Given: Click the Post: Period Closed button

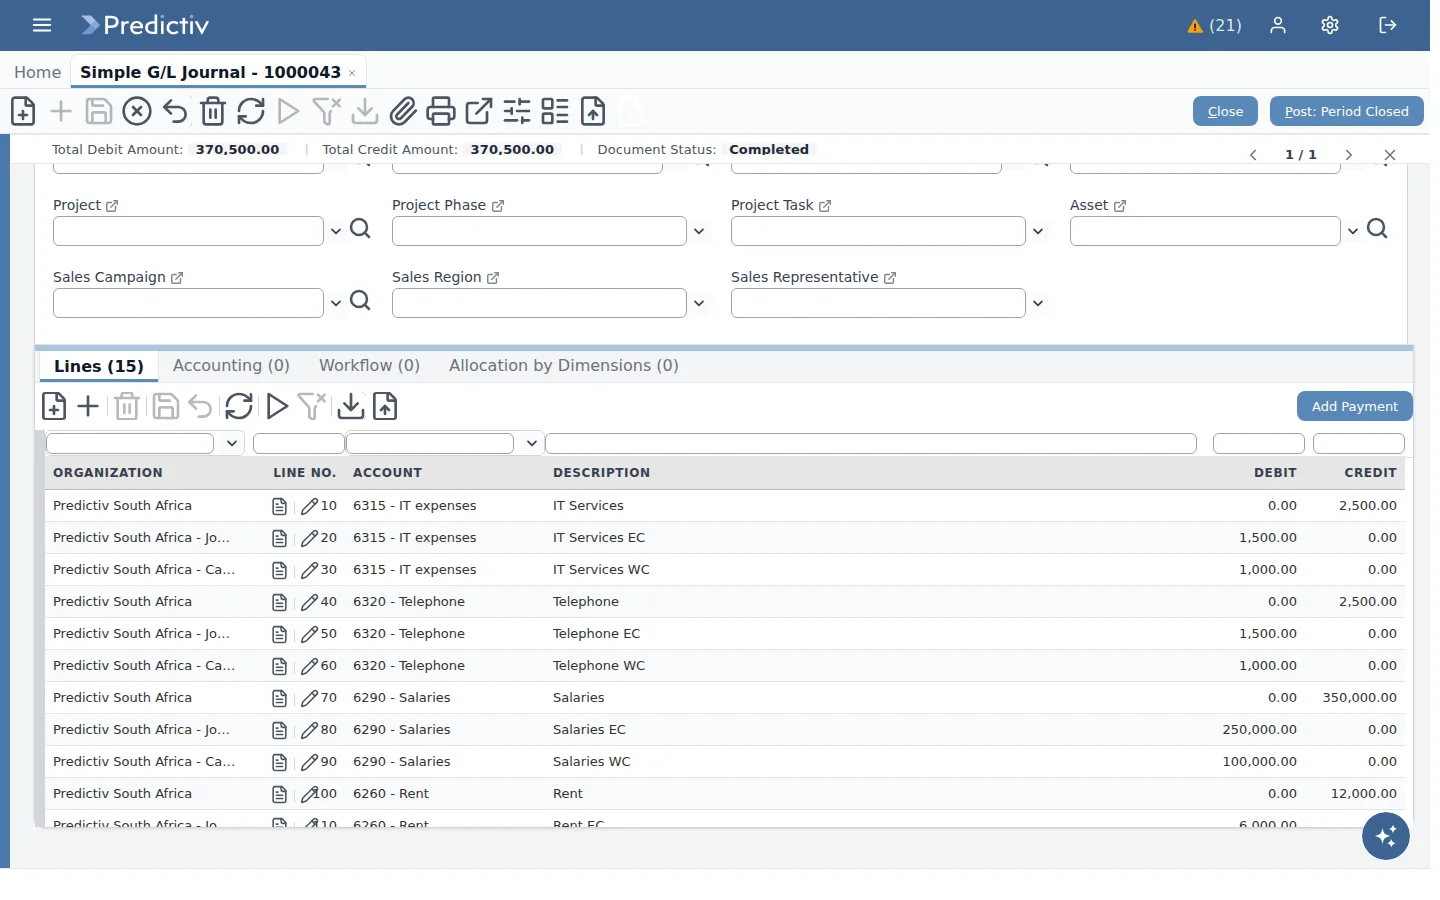Looking at the screenshot, I should coord(1346,111).
